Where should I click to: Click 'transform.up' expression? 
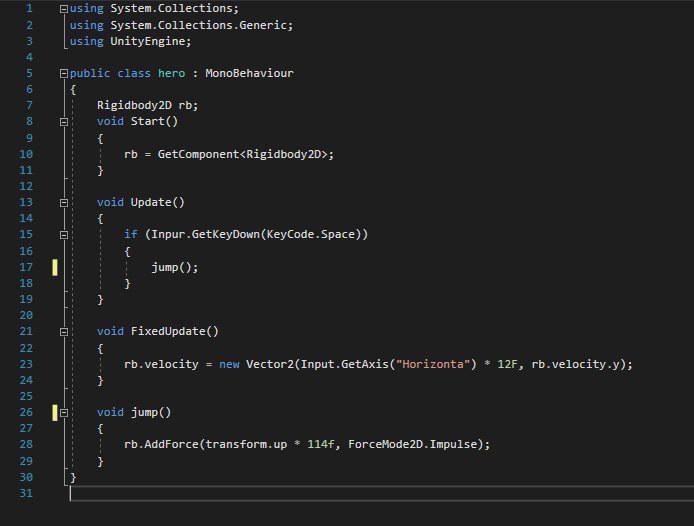(246, 444)
